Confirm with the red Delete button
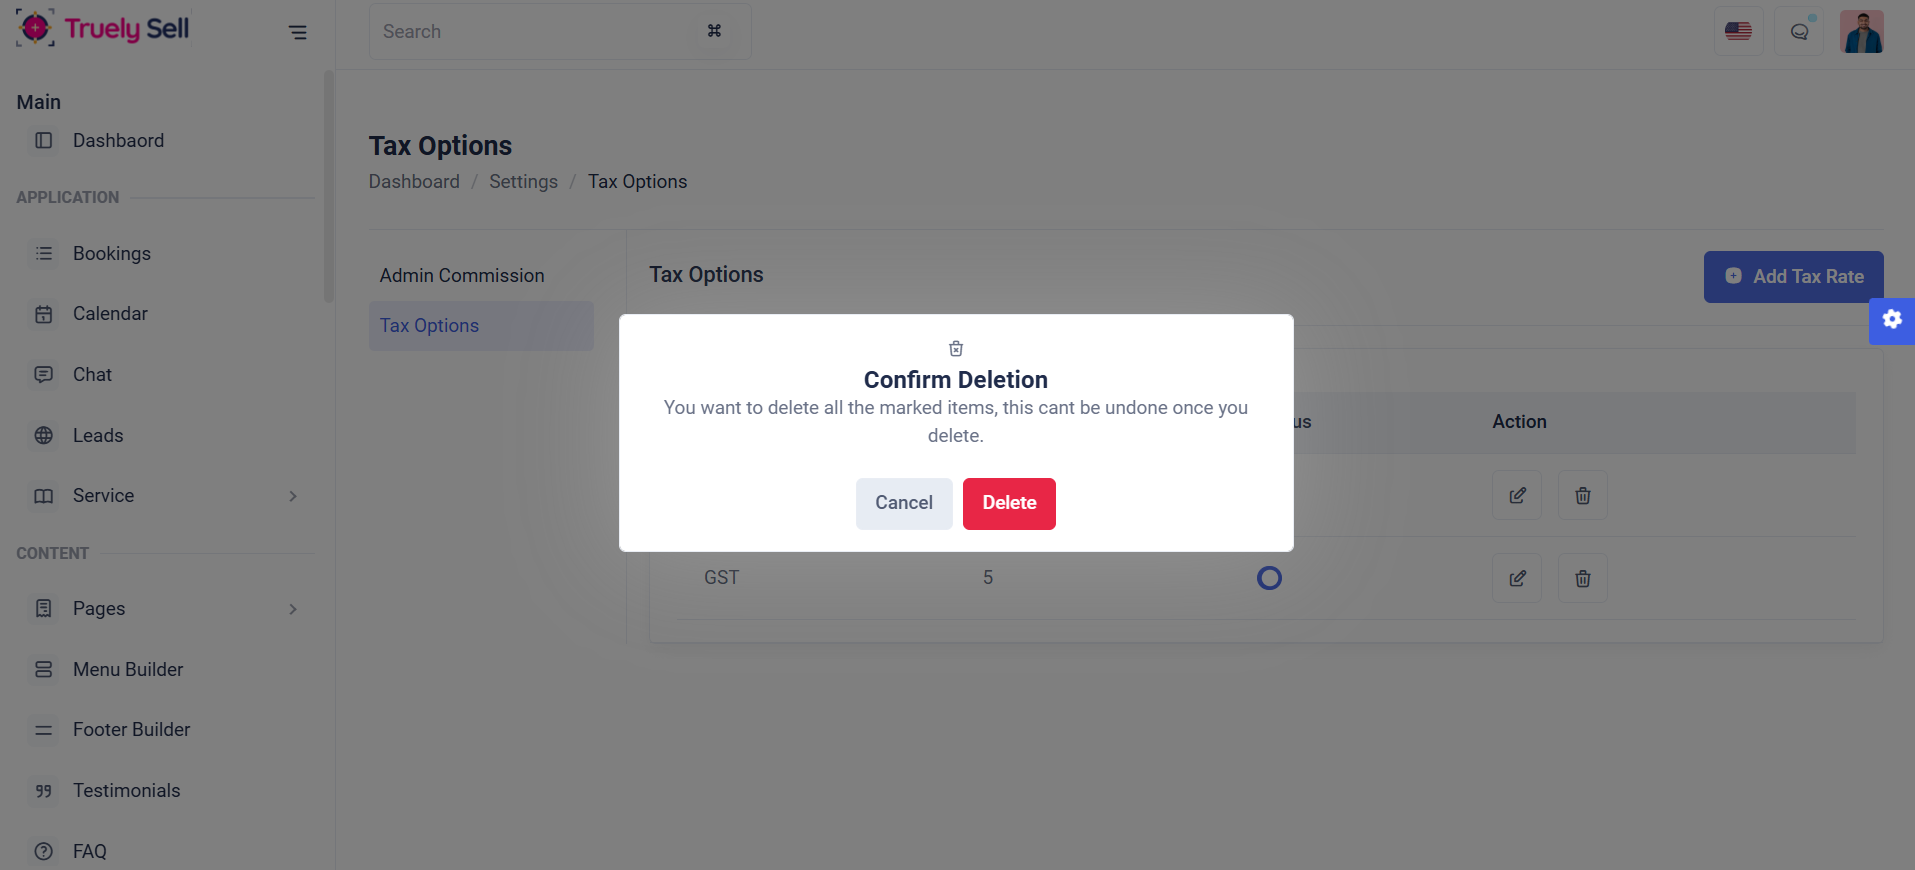 pos(1009,503)
